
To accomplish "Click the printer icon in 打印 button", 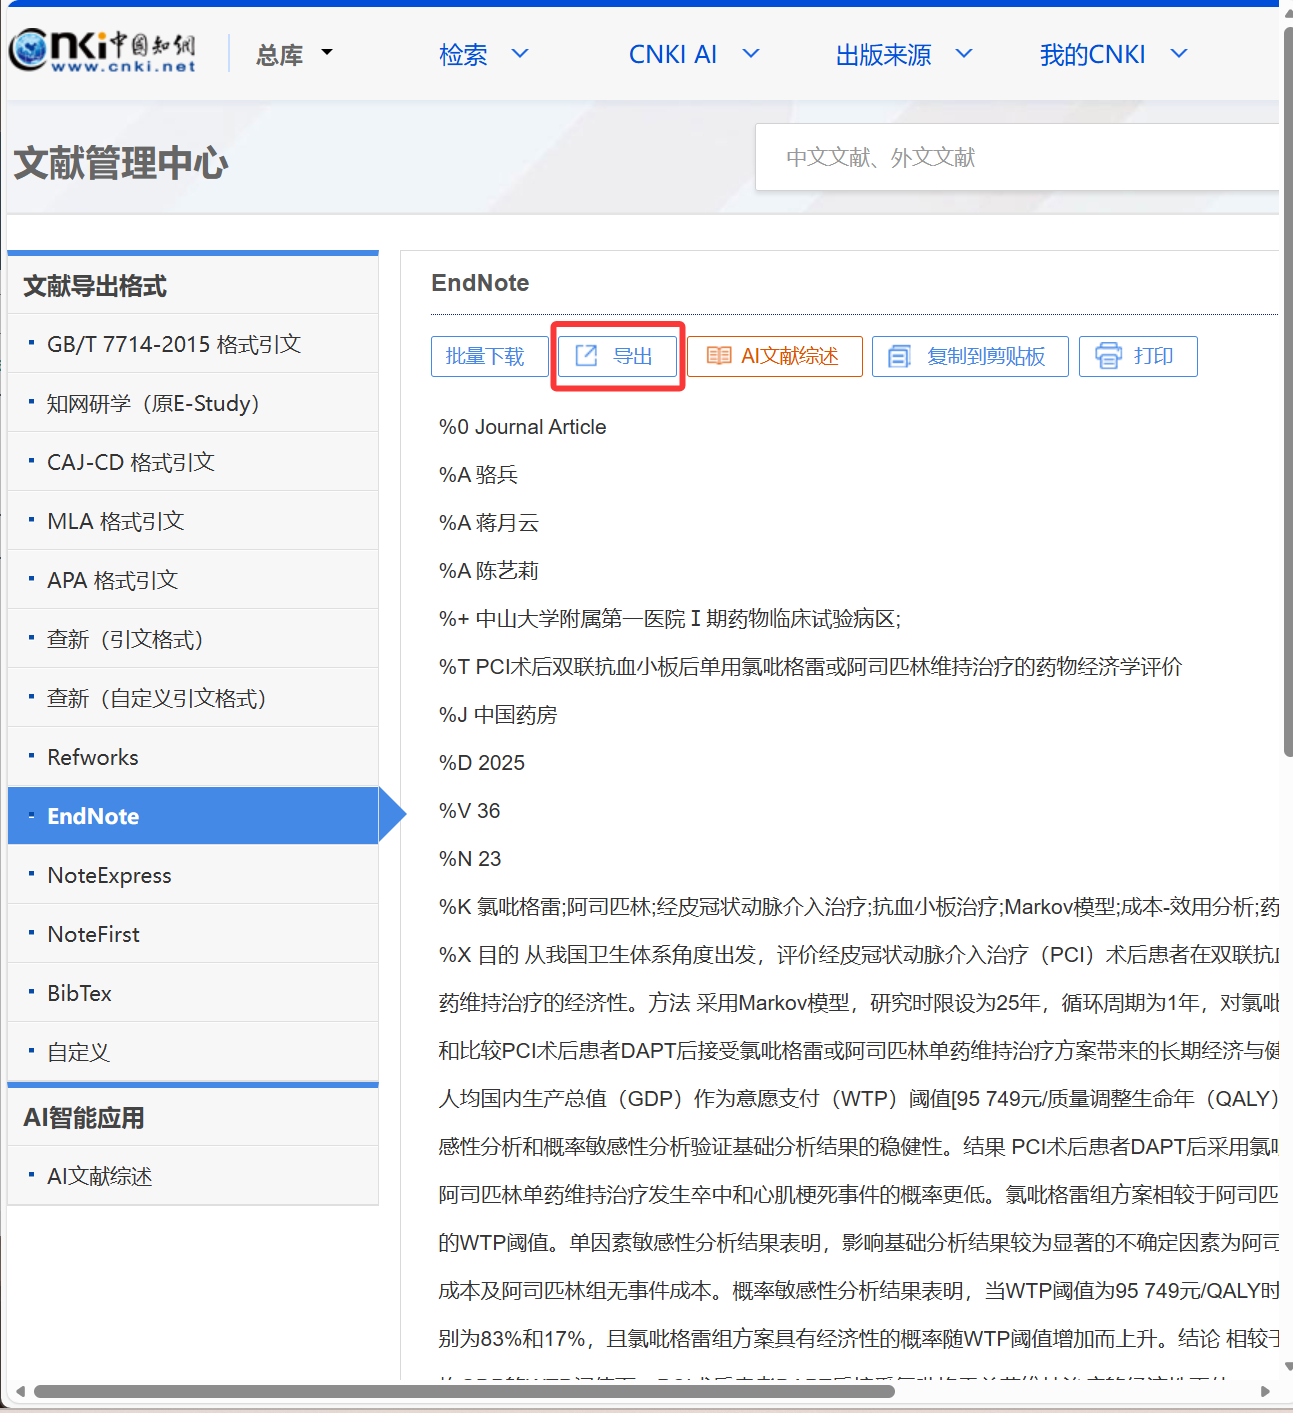I will (1108, 355).
